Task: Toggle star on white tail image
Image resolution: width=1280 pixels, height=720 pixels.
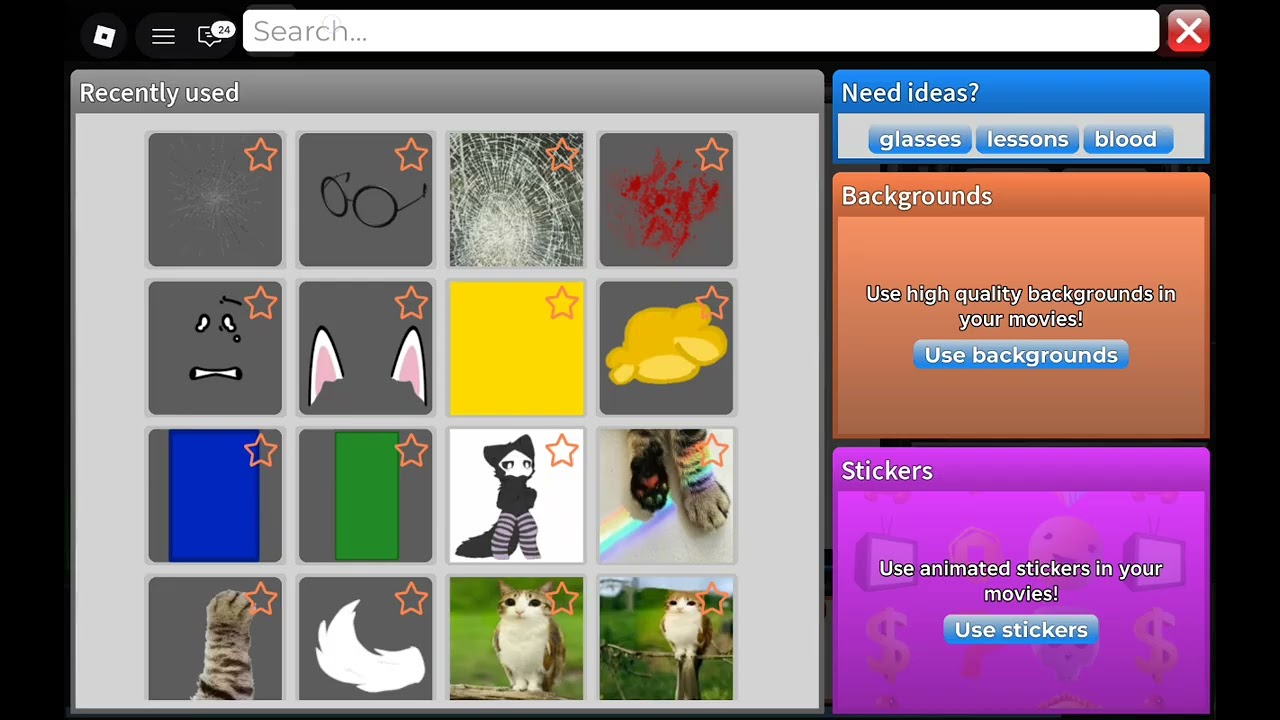Action: (411, 599)
